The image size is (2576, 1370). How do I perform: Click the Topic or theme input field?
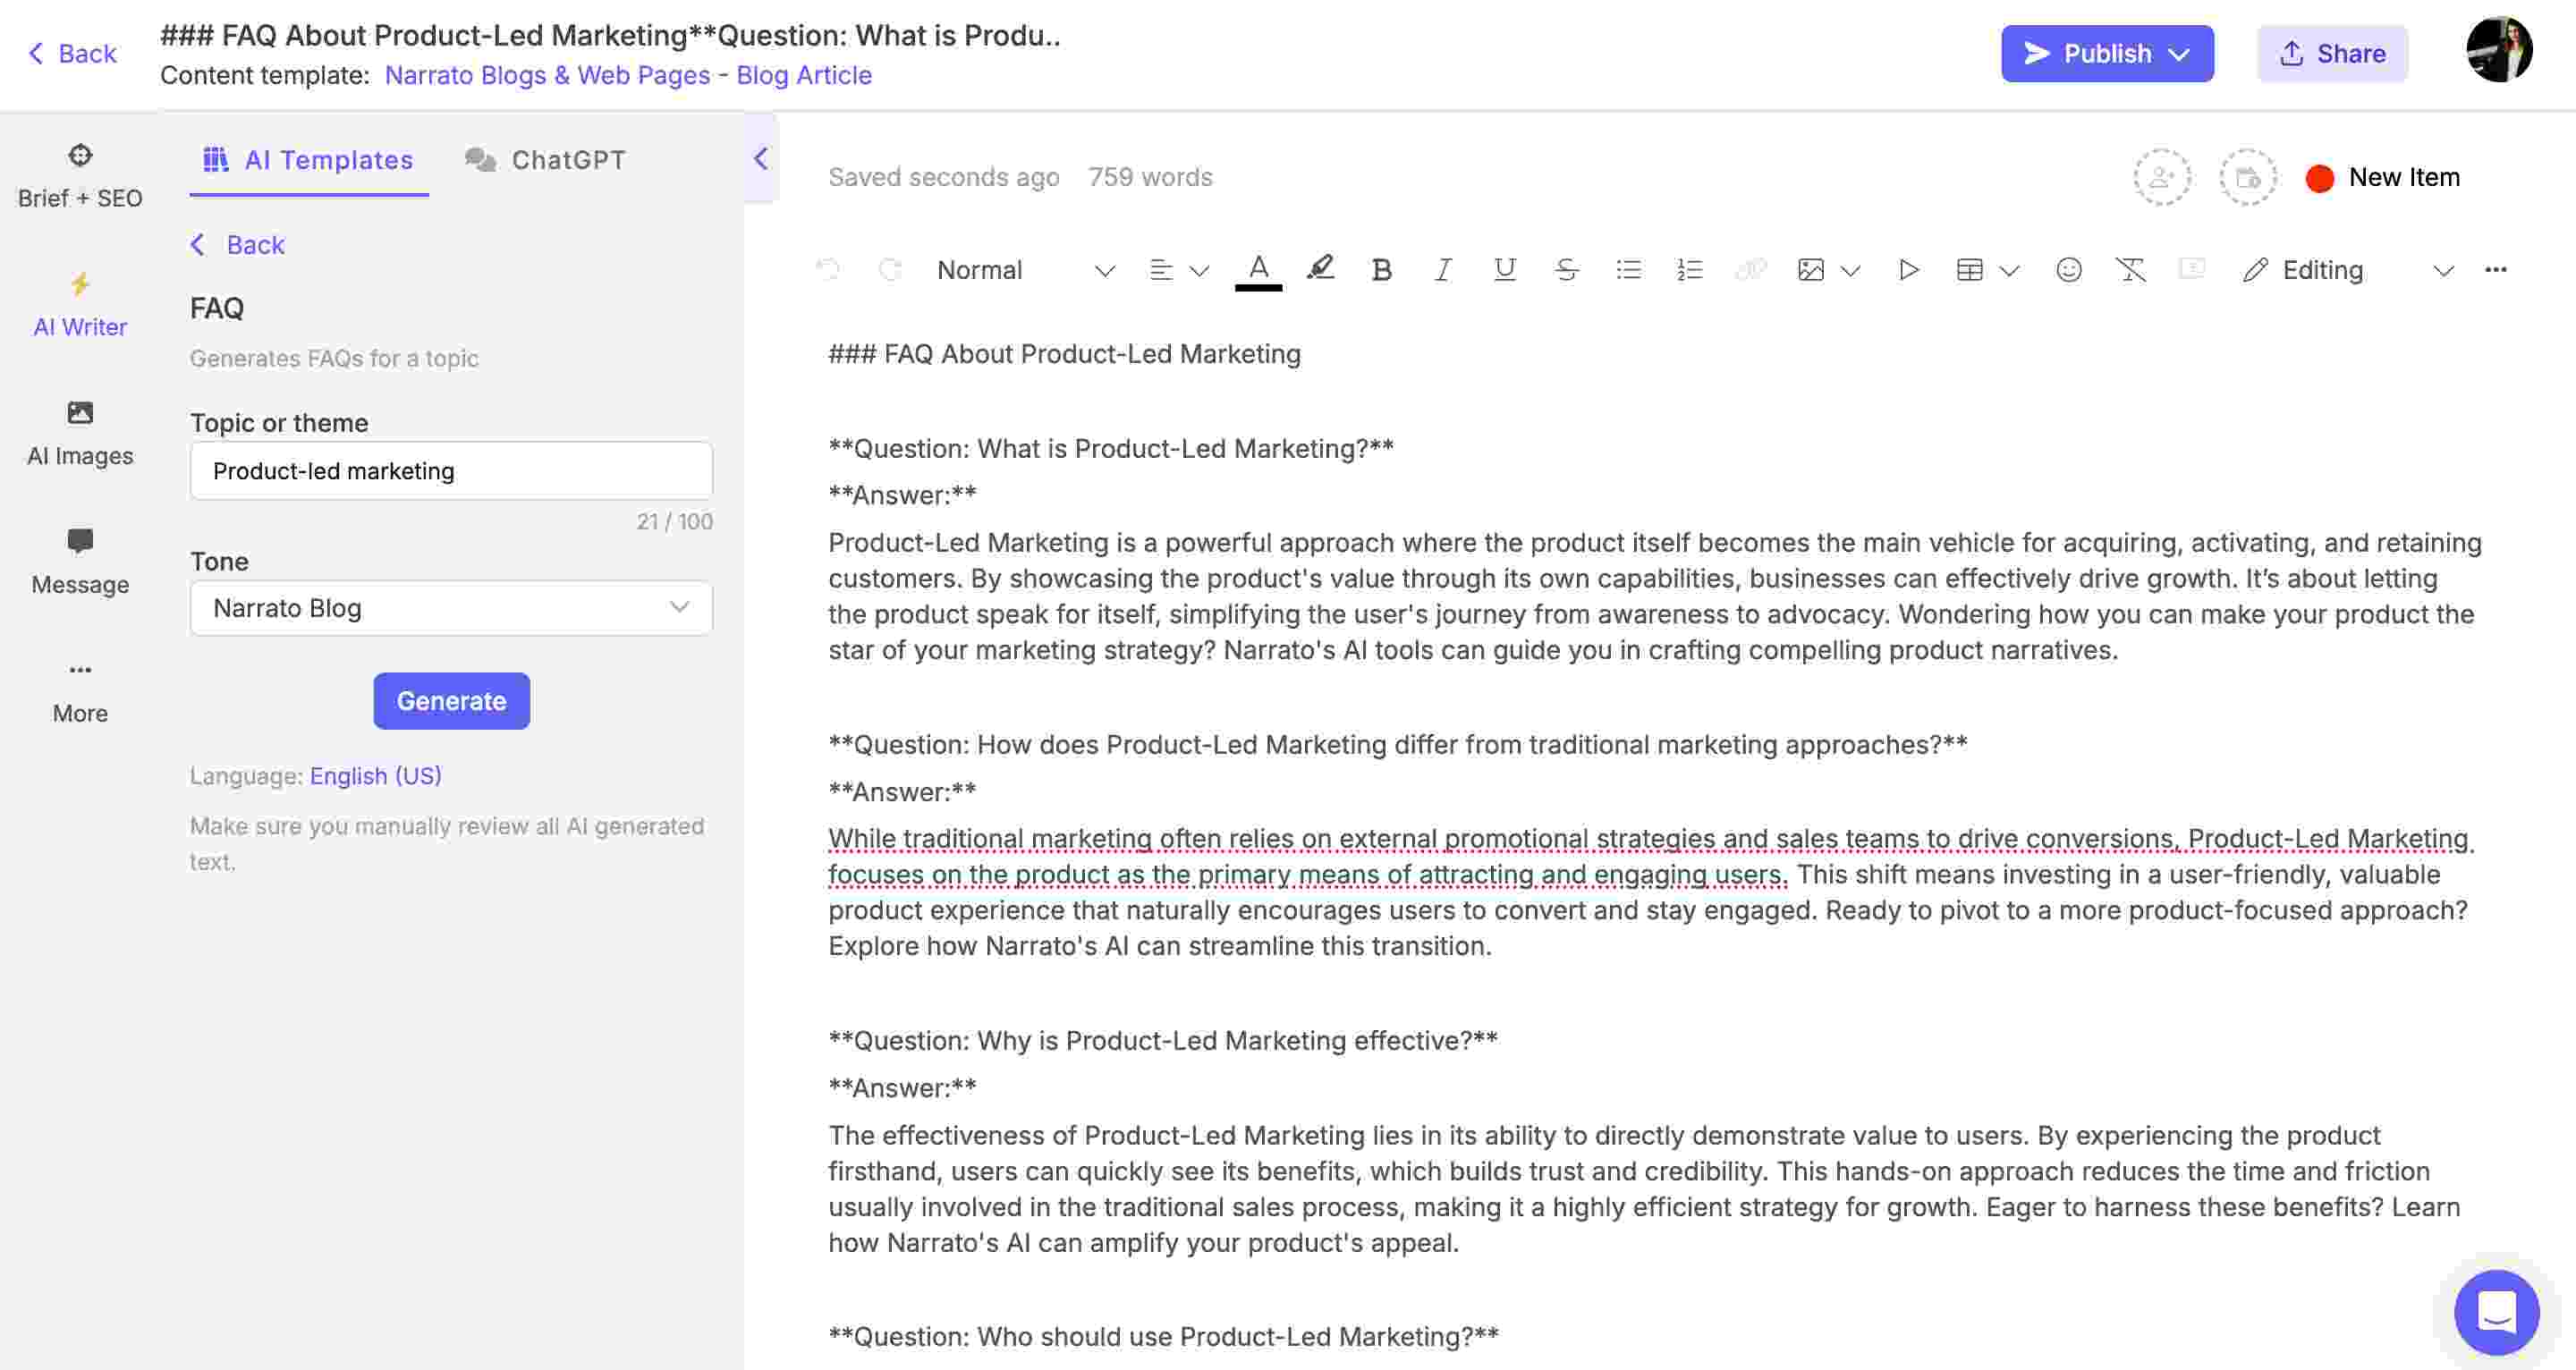(450, 470)
